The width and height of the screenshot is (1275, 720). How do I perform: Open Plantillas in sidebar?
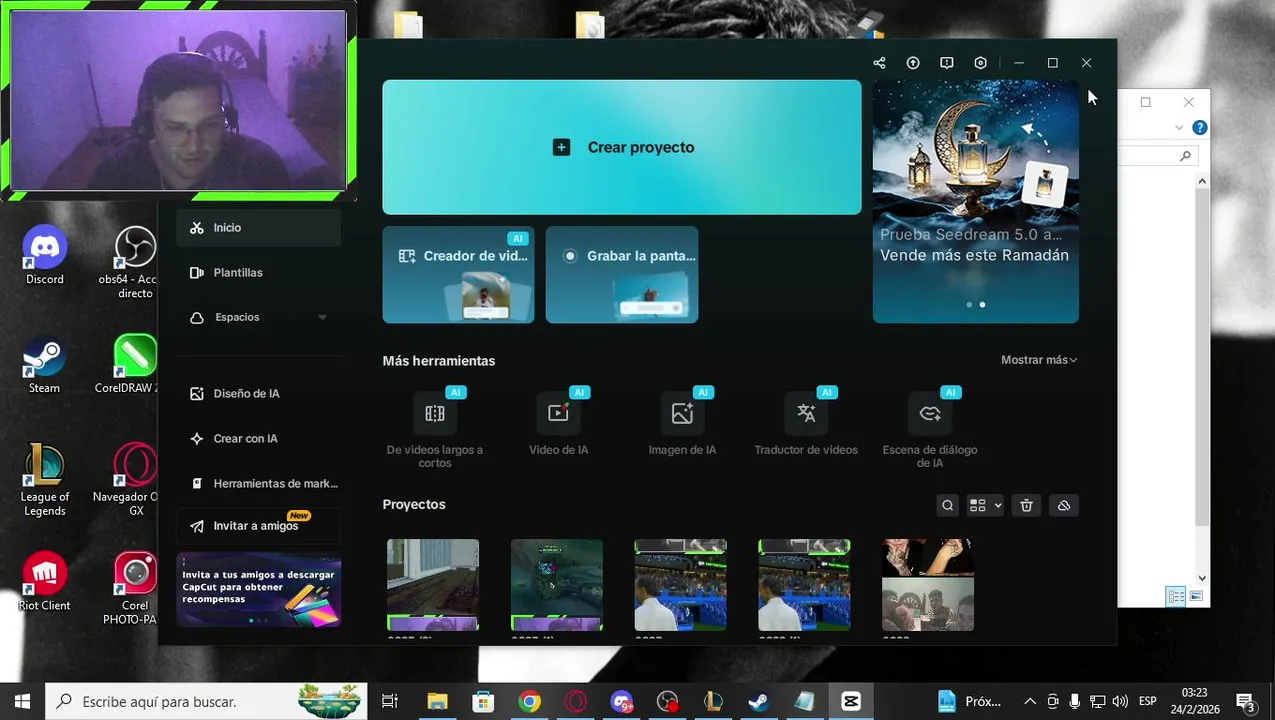coord(259,273)
